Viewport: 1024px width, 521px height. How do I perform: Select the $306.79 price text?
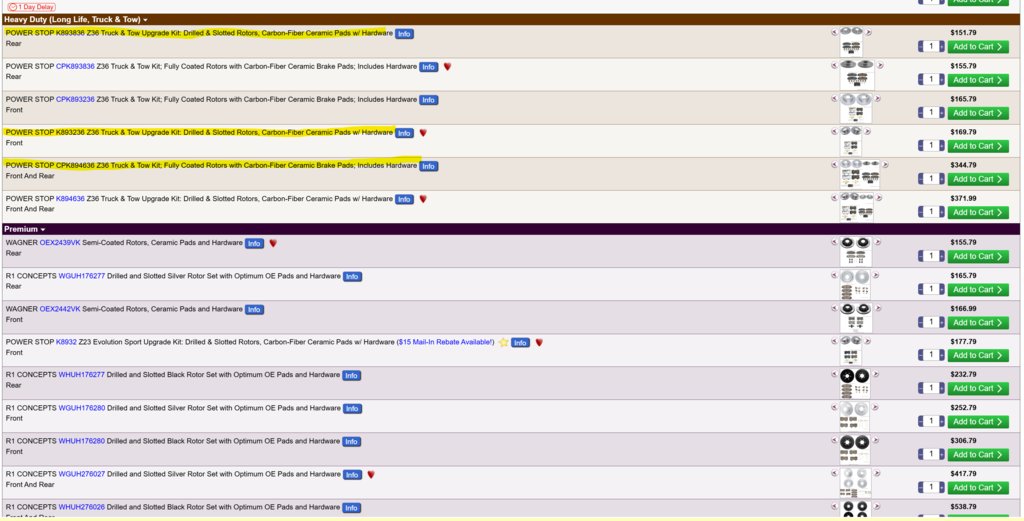[x=963, y=441]
